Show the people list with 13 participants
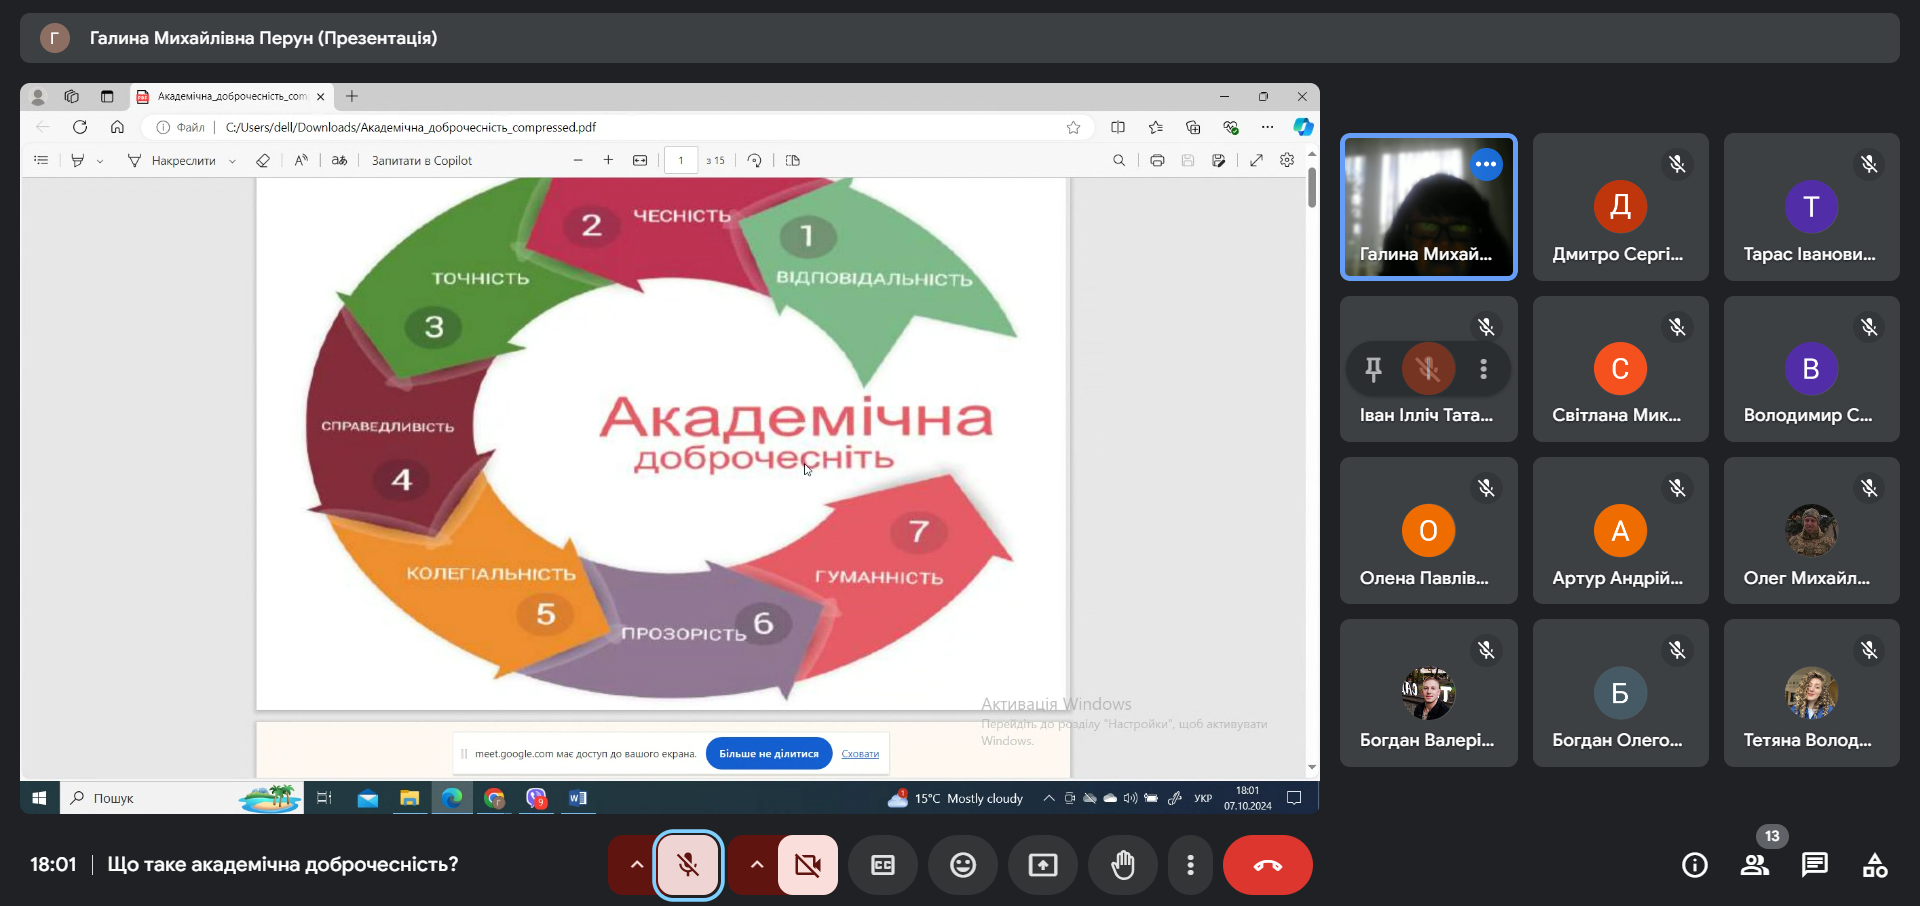This screenshot has width=1920, height=906. pos(1755,865)
